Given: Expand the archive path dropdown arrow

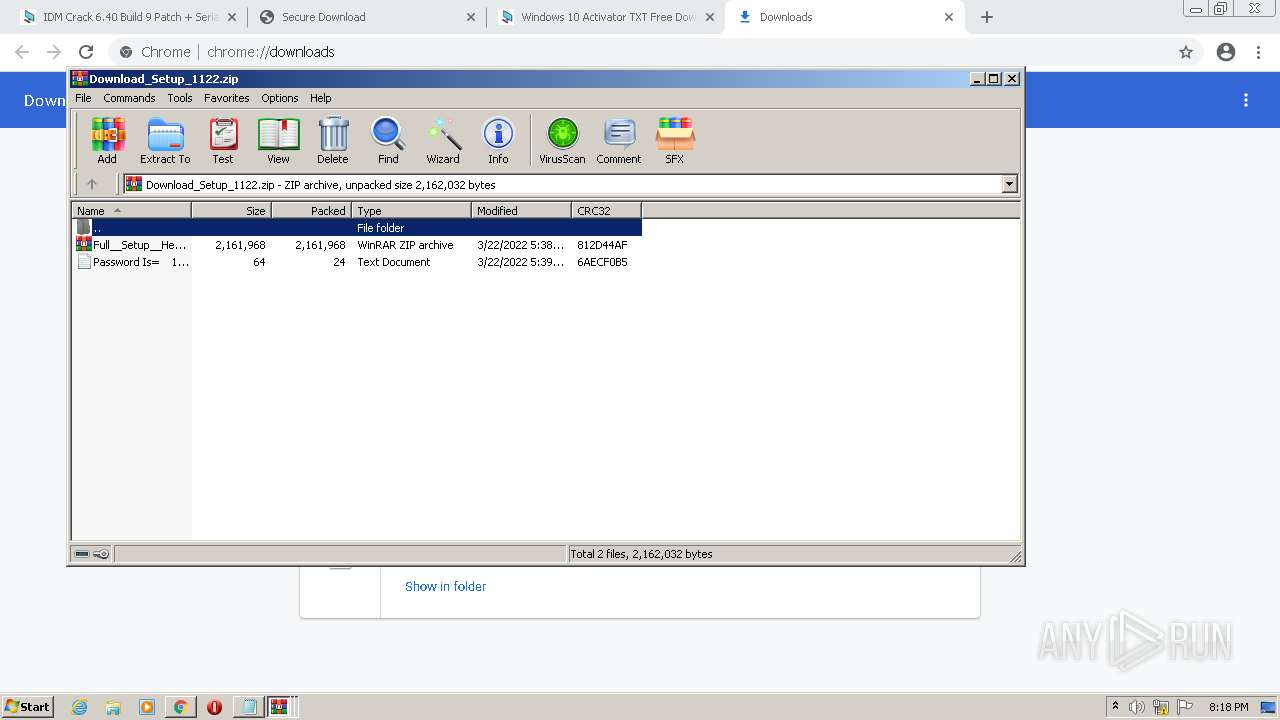Looking at the screenshot, I should click(x=1009, y=184).
